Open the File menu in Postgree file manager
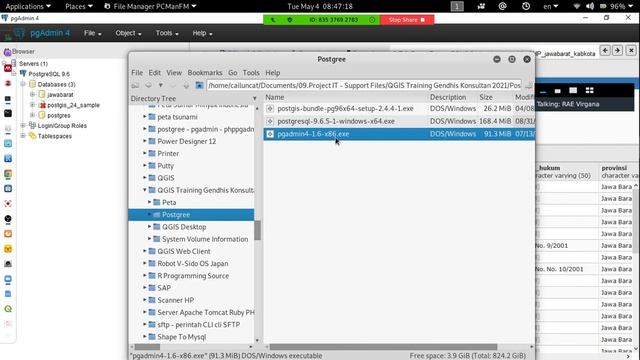Viewport: 640px width, 360px height. coord(137,73)
